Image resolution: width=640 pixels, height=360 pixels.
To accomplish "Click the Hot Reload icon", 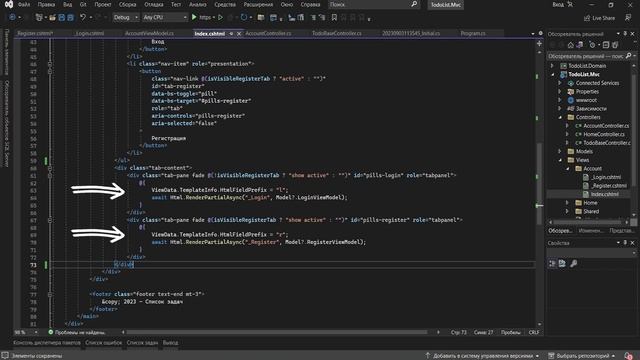I will [x=244, y=18].
